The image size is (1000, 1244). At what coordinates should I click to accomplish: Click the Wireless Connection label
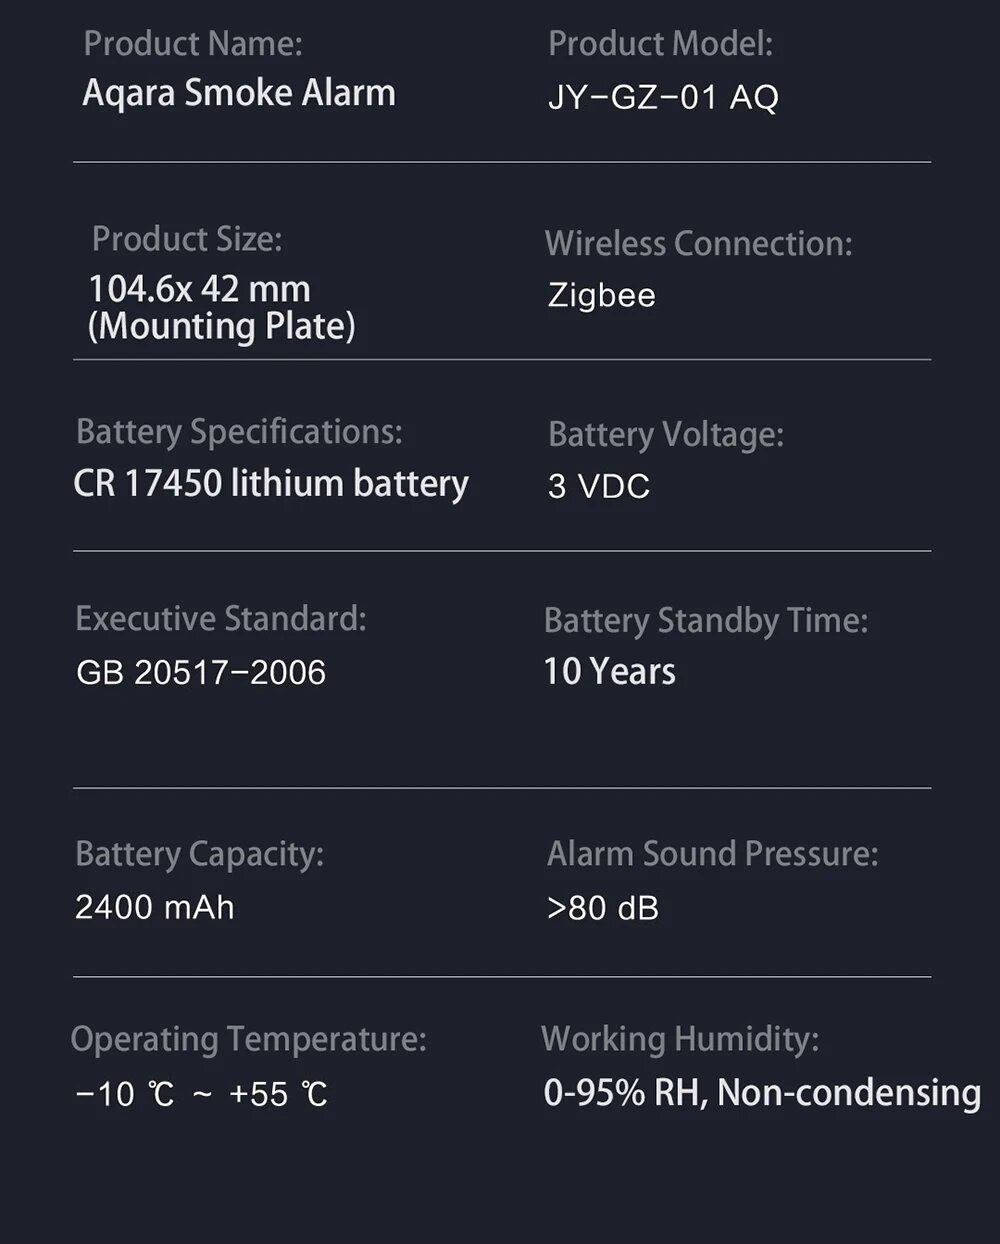pos(699,243)
